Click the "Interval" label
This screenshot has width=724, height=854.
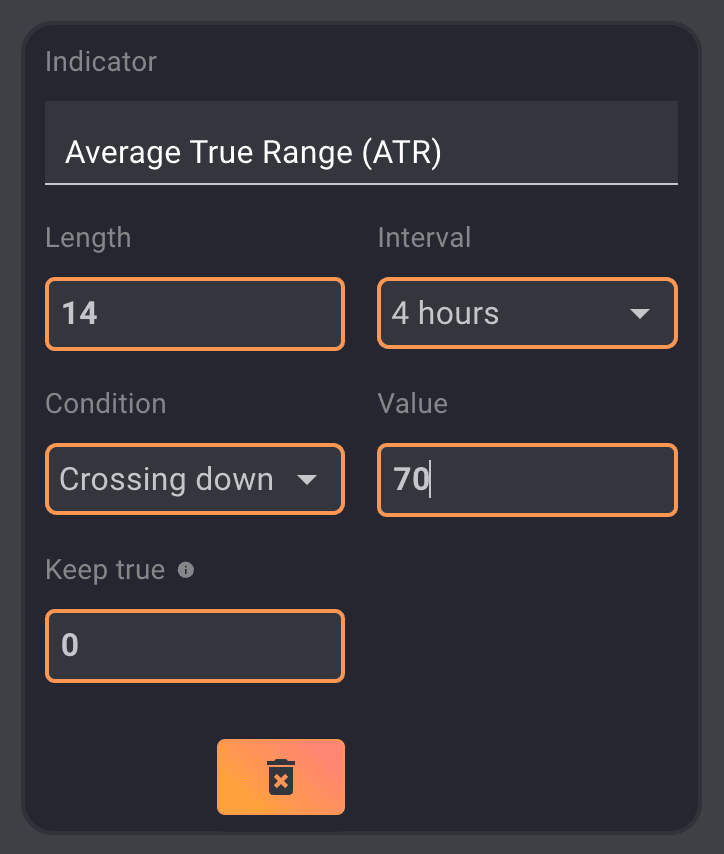(424, 238)
